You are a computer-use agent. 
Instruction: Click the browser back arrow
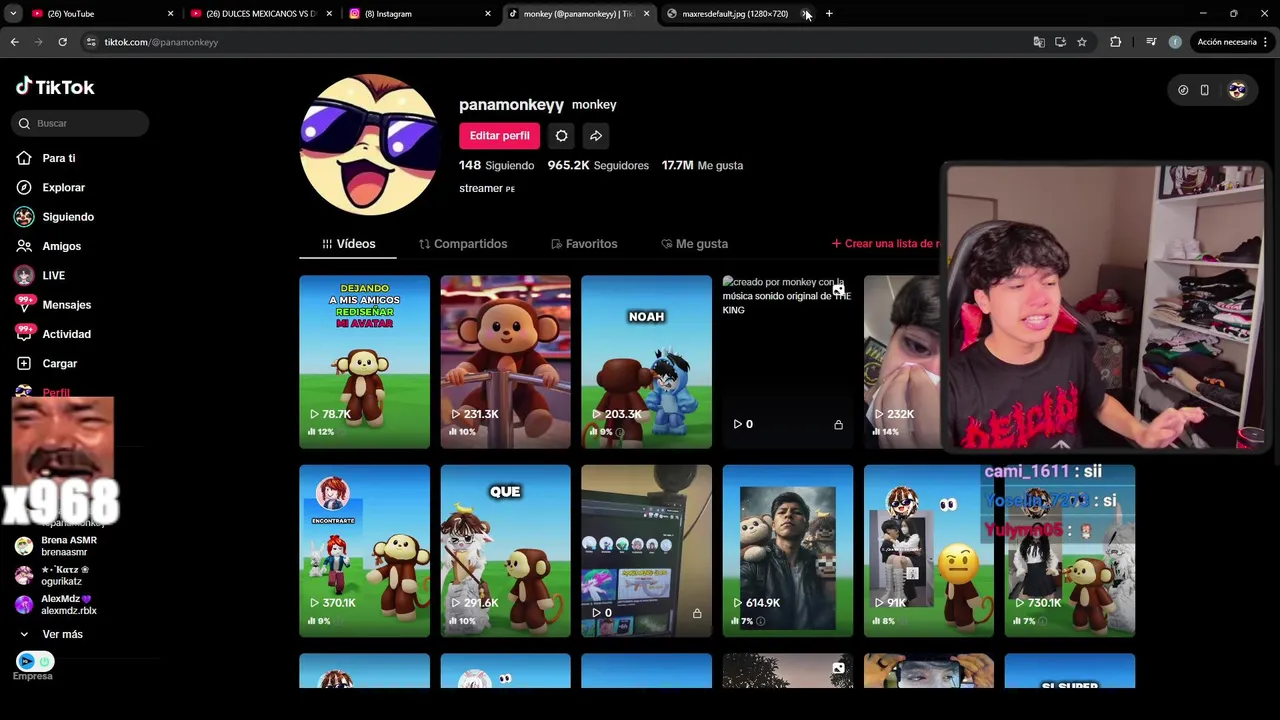click(14, 42)
